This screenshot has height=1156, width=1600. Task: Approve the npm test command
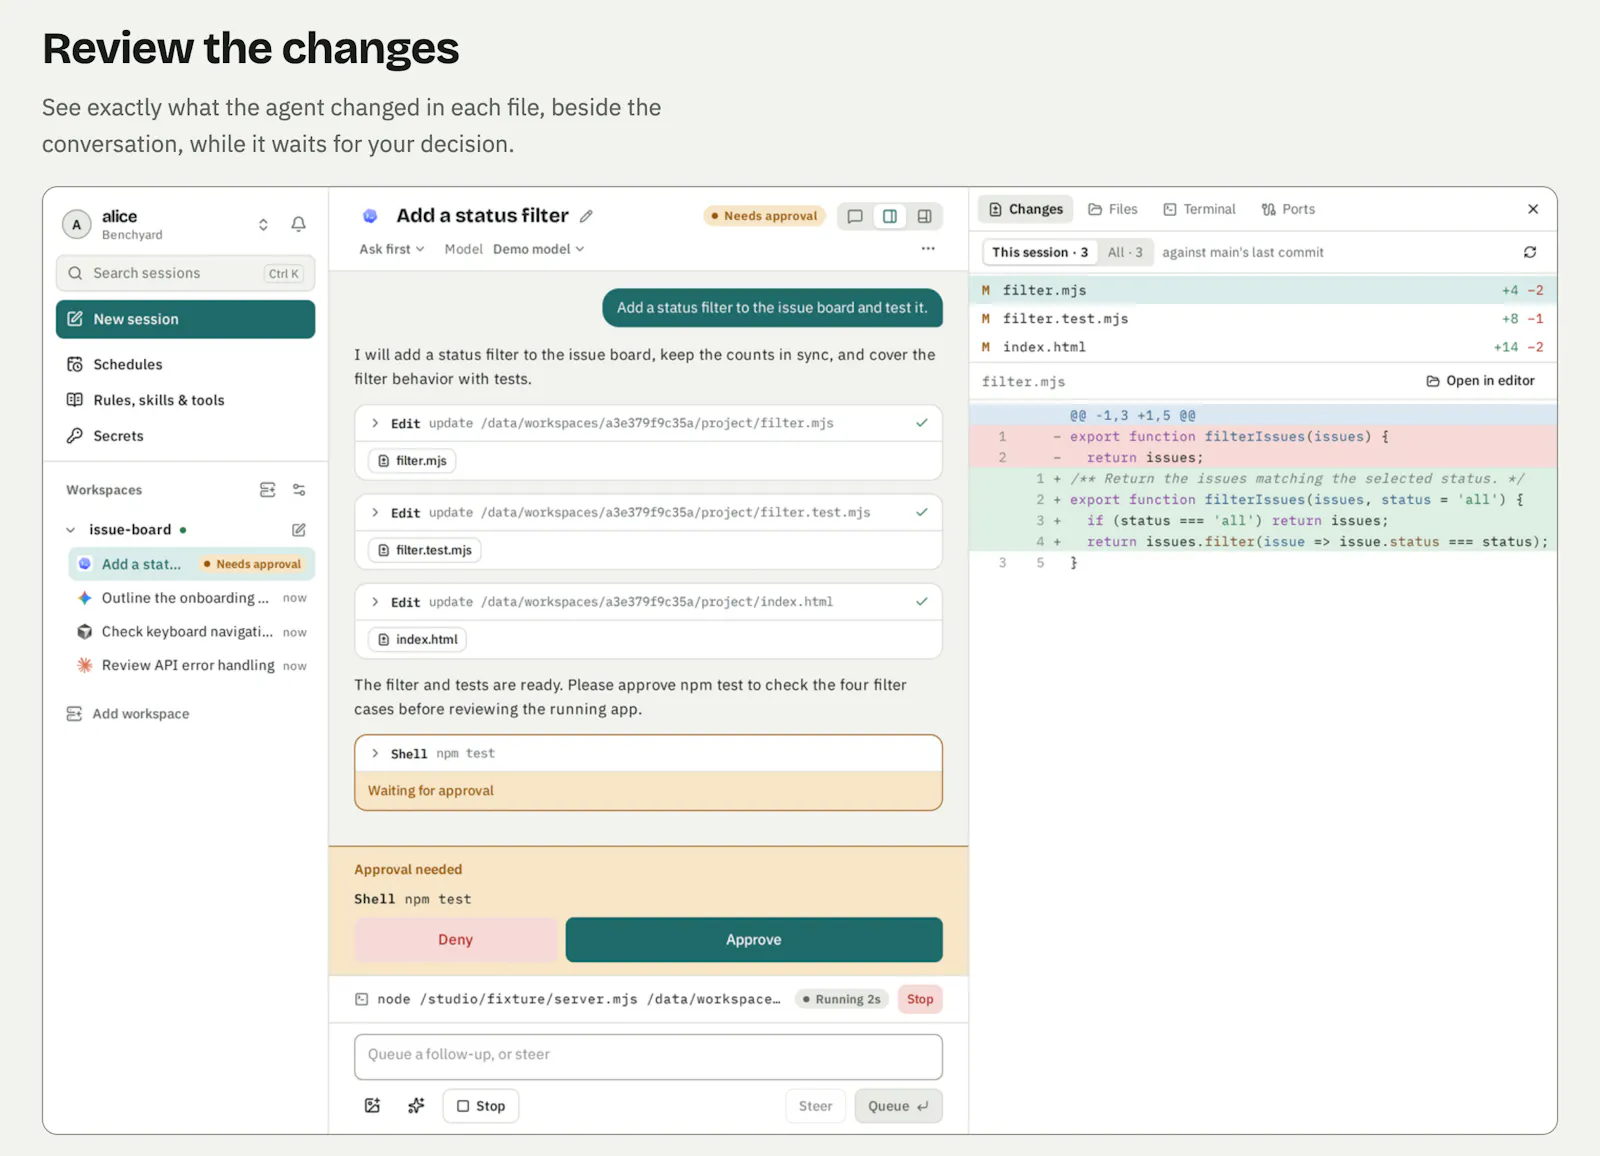(754, 940)
